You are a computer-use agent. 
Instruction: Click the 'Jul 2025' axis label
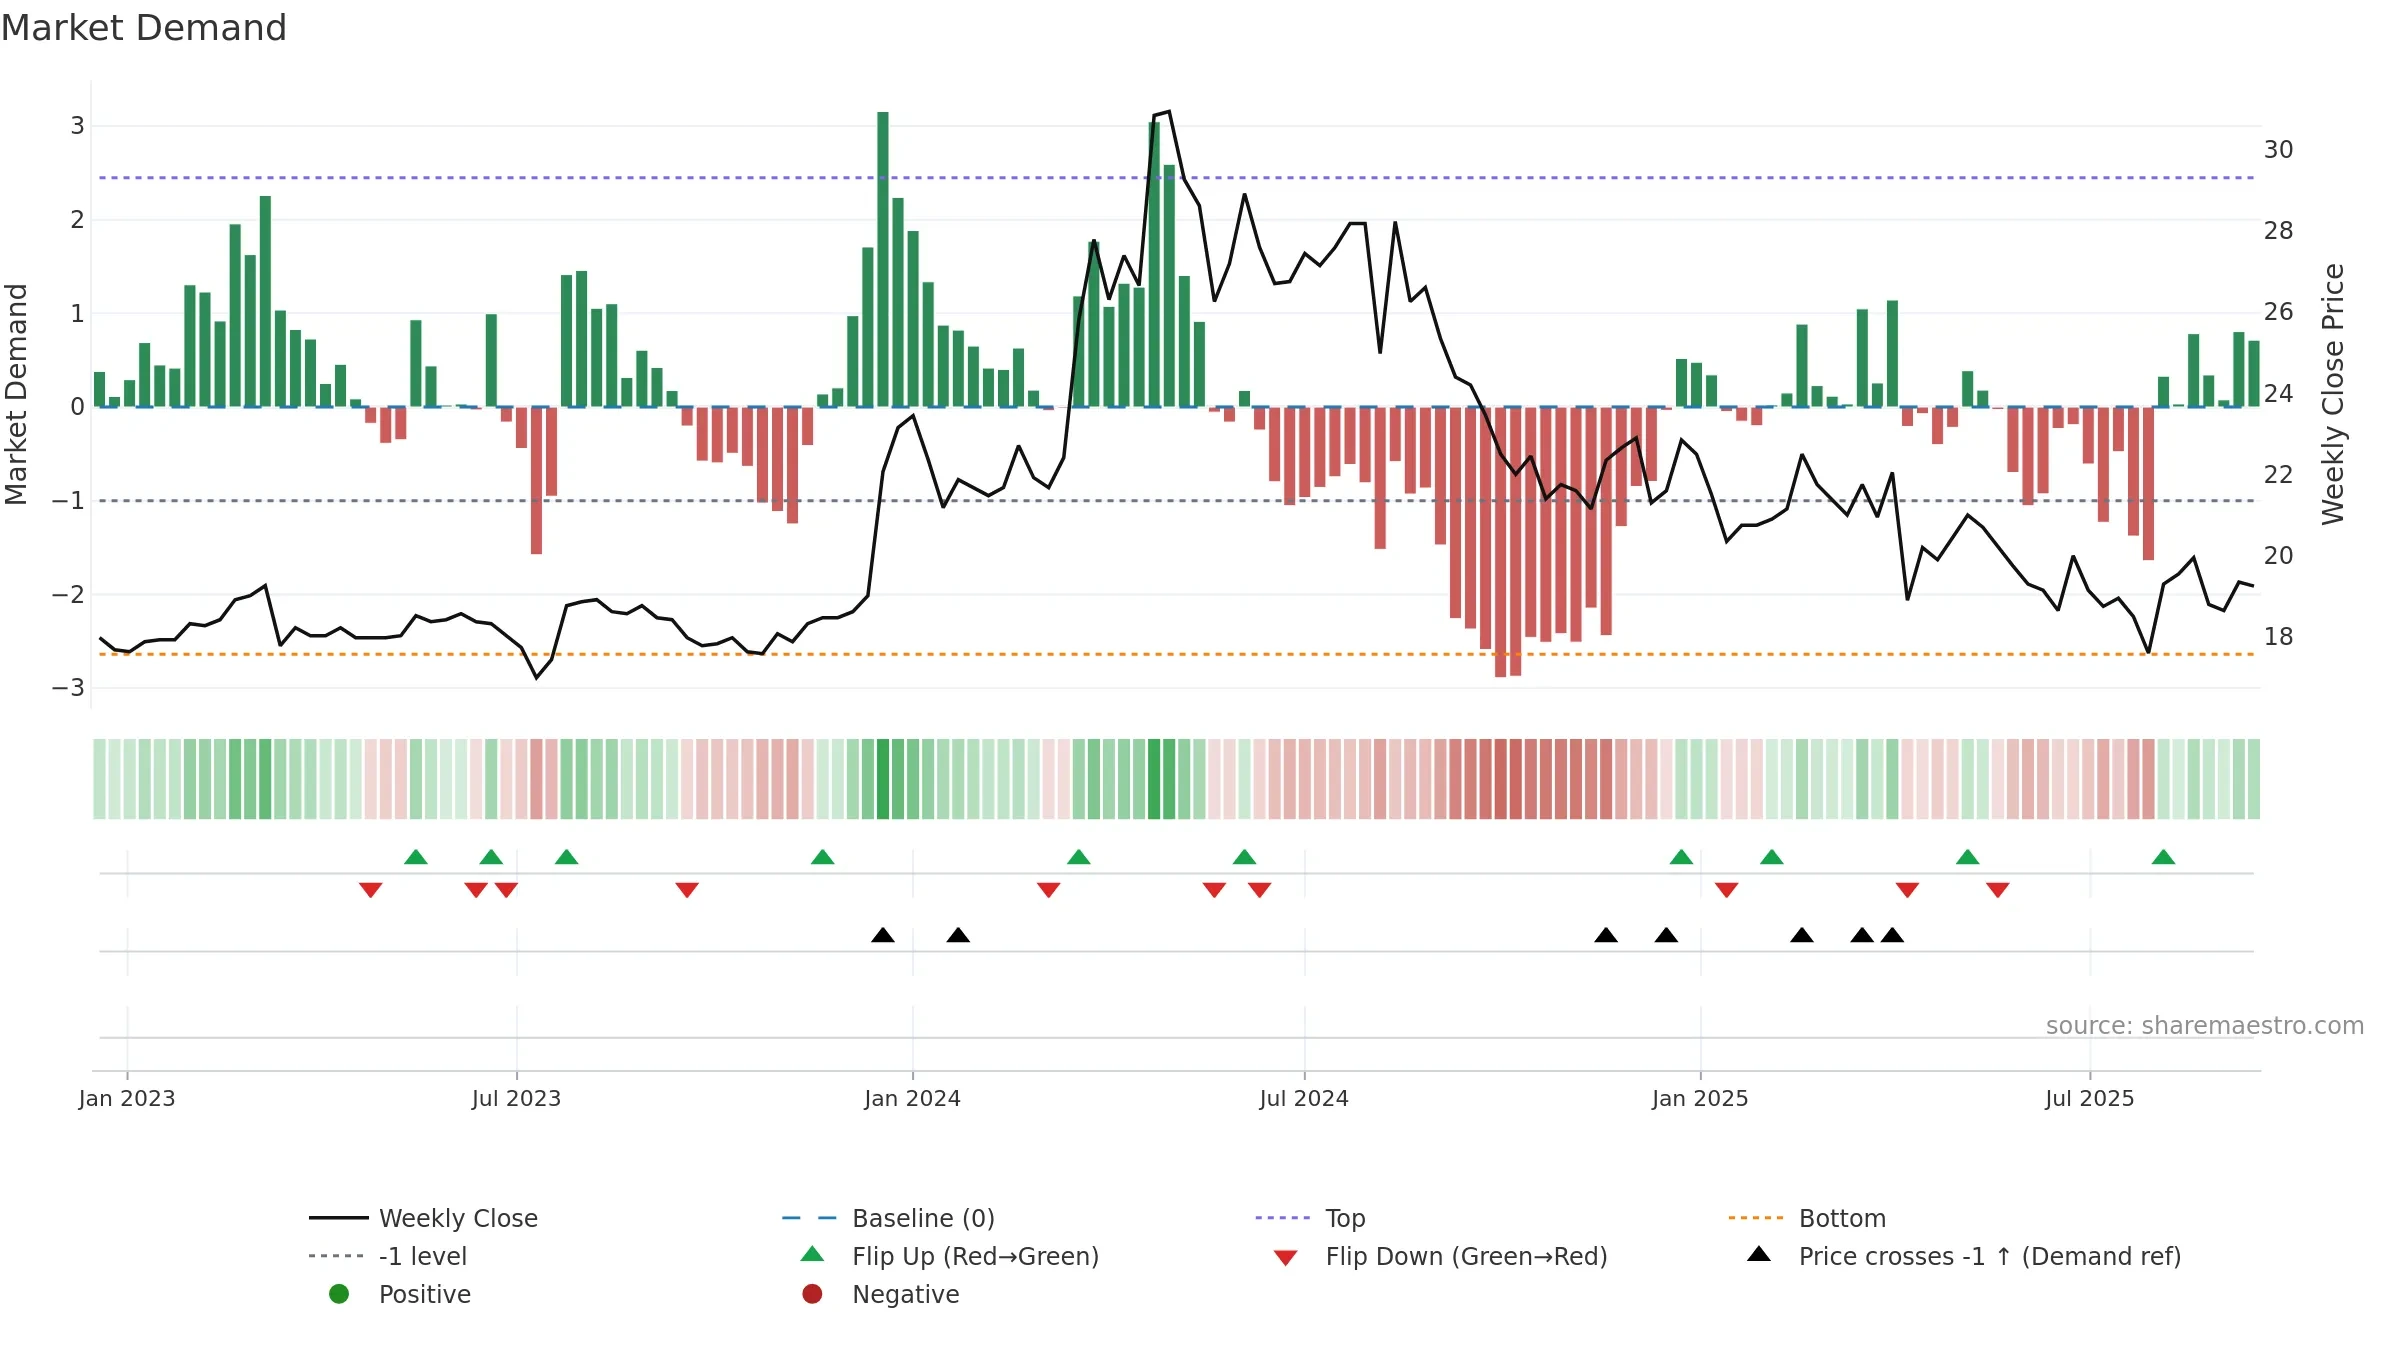[2090, 1098]
